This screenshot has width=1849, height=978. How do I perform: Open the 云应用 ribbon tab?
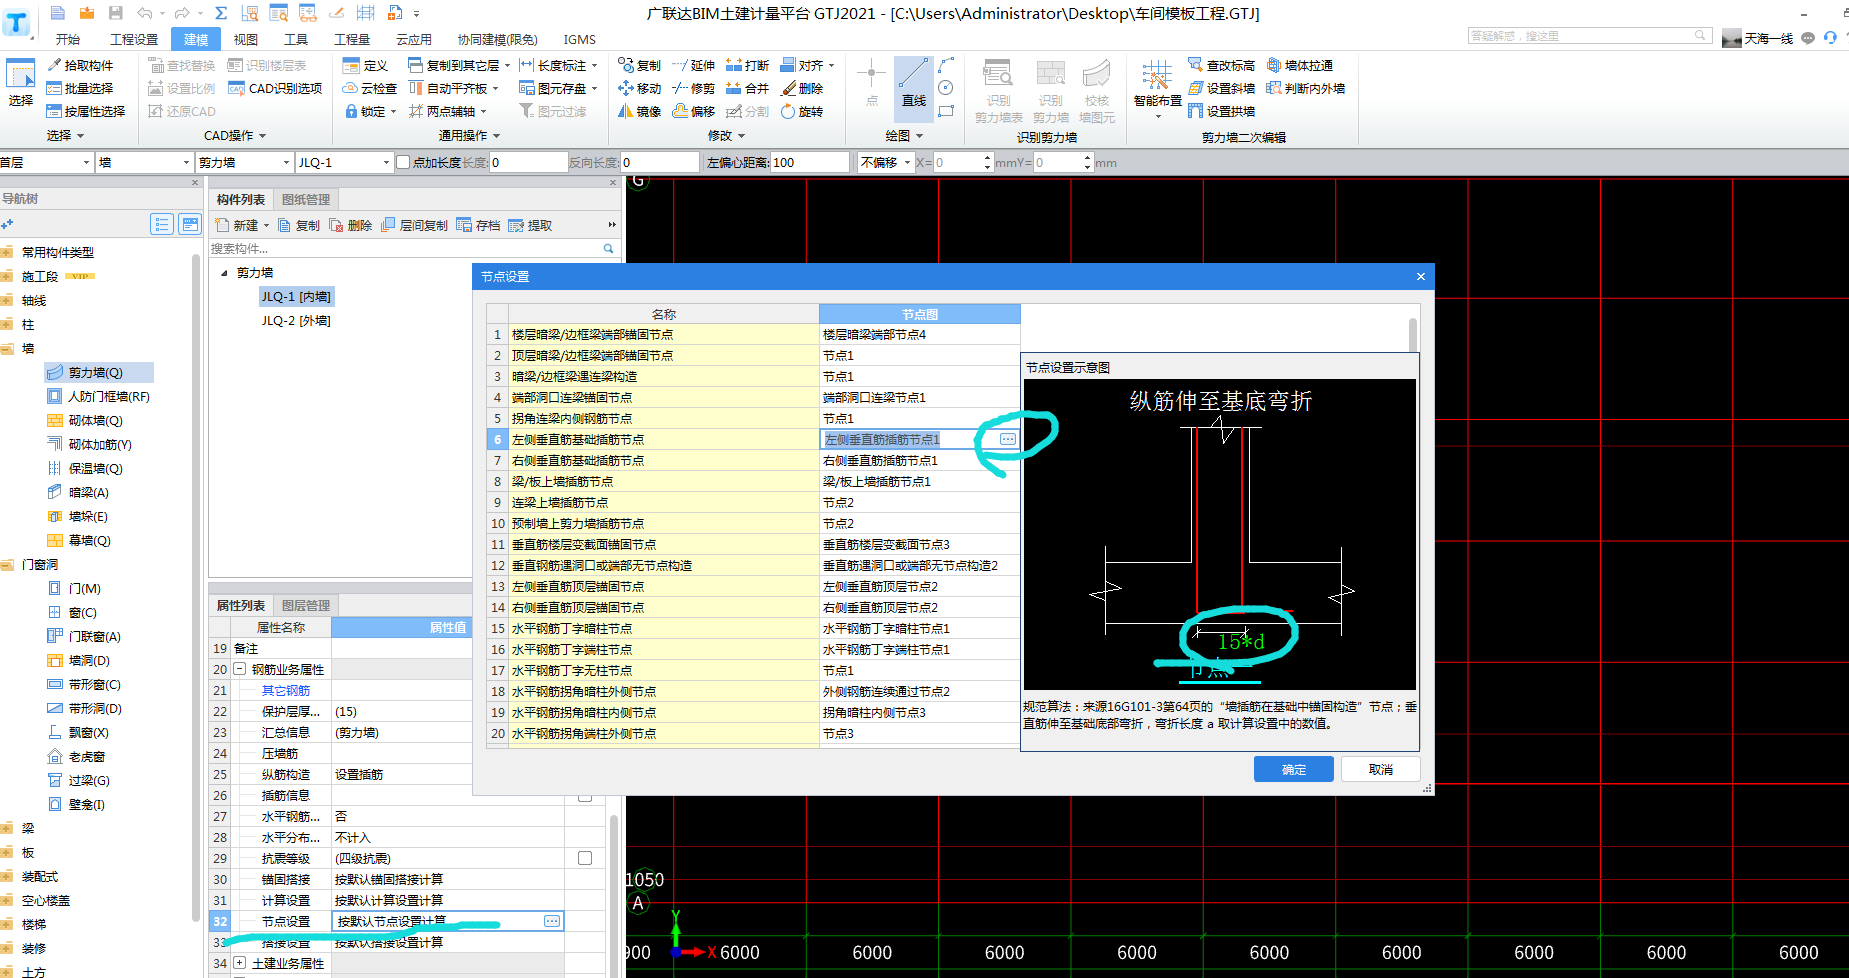[414, 39]
